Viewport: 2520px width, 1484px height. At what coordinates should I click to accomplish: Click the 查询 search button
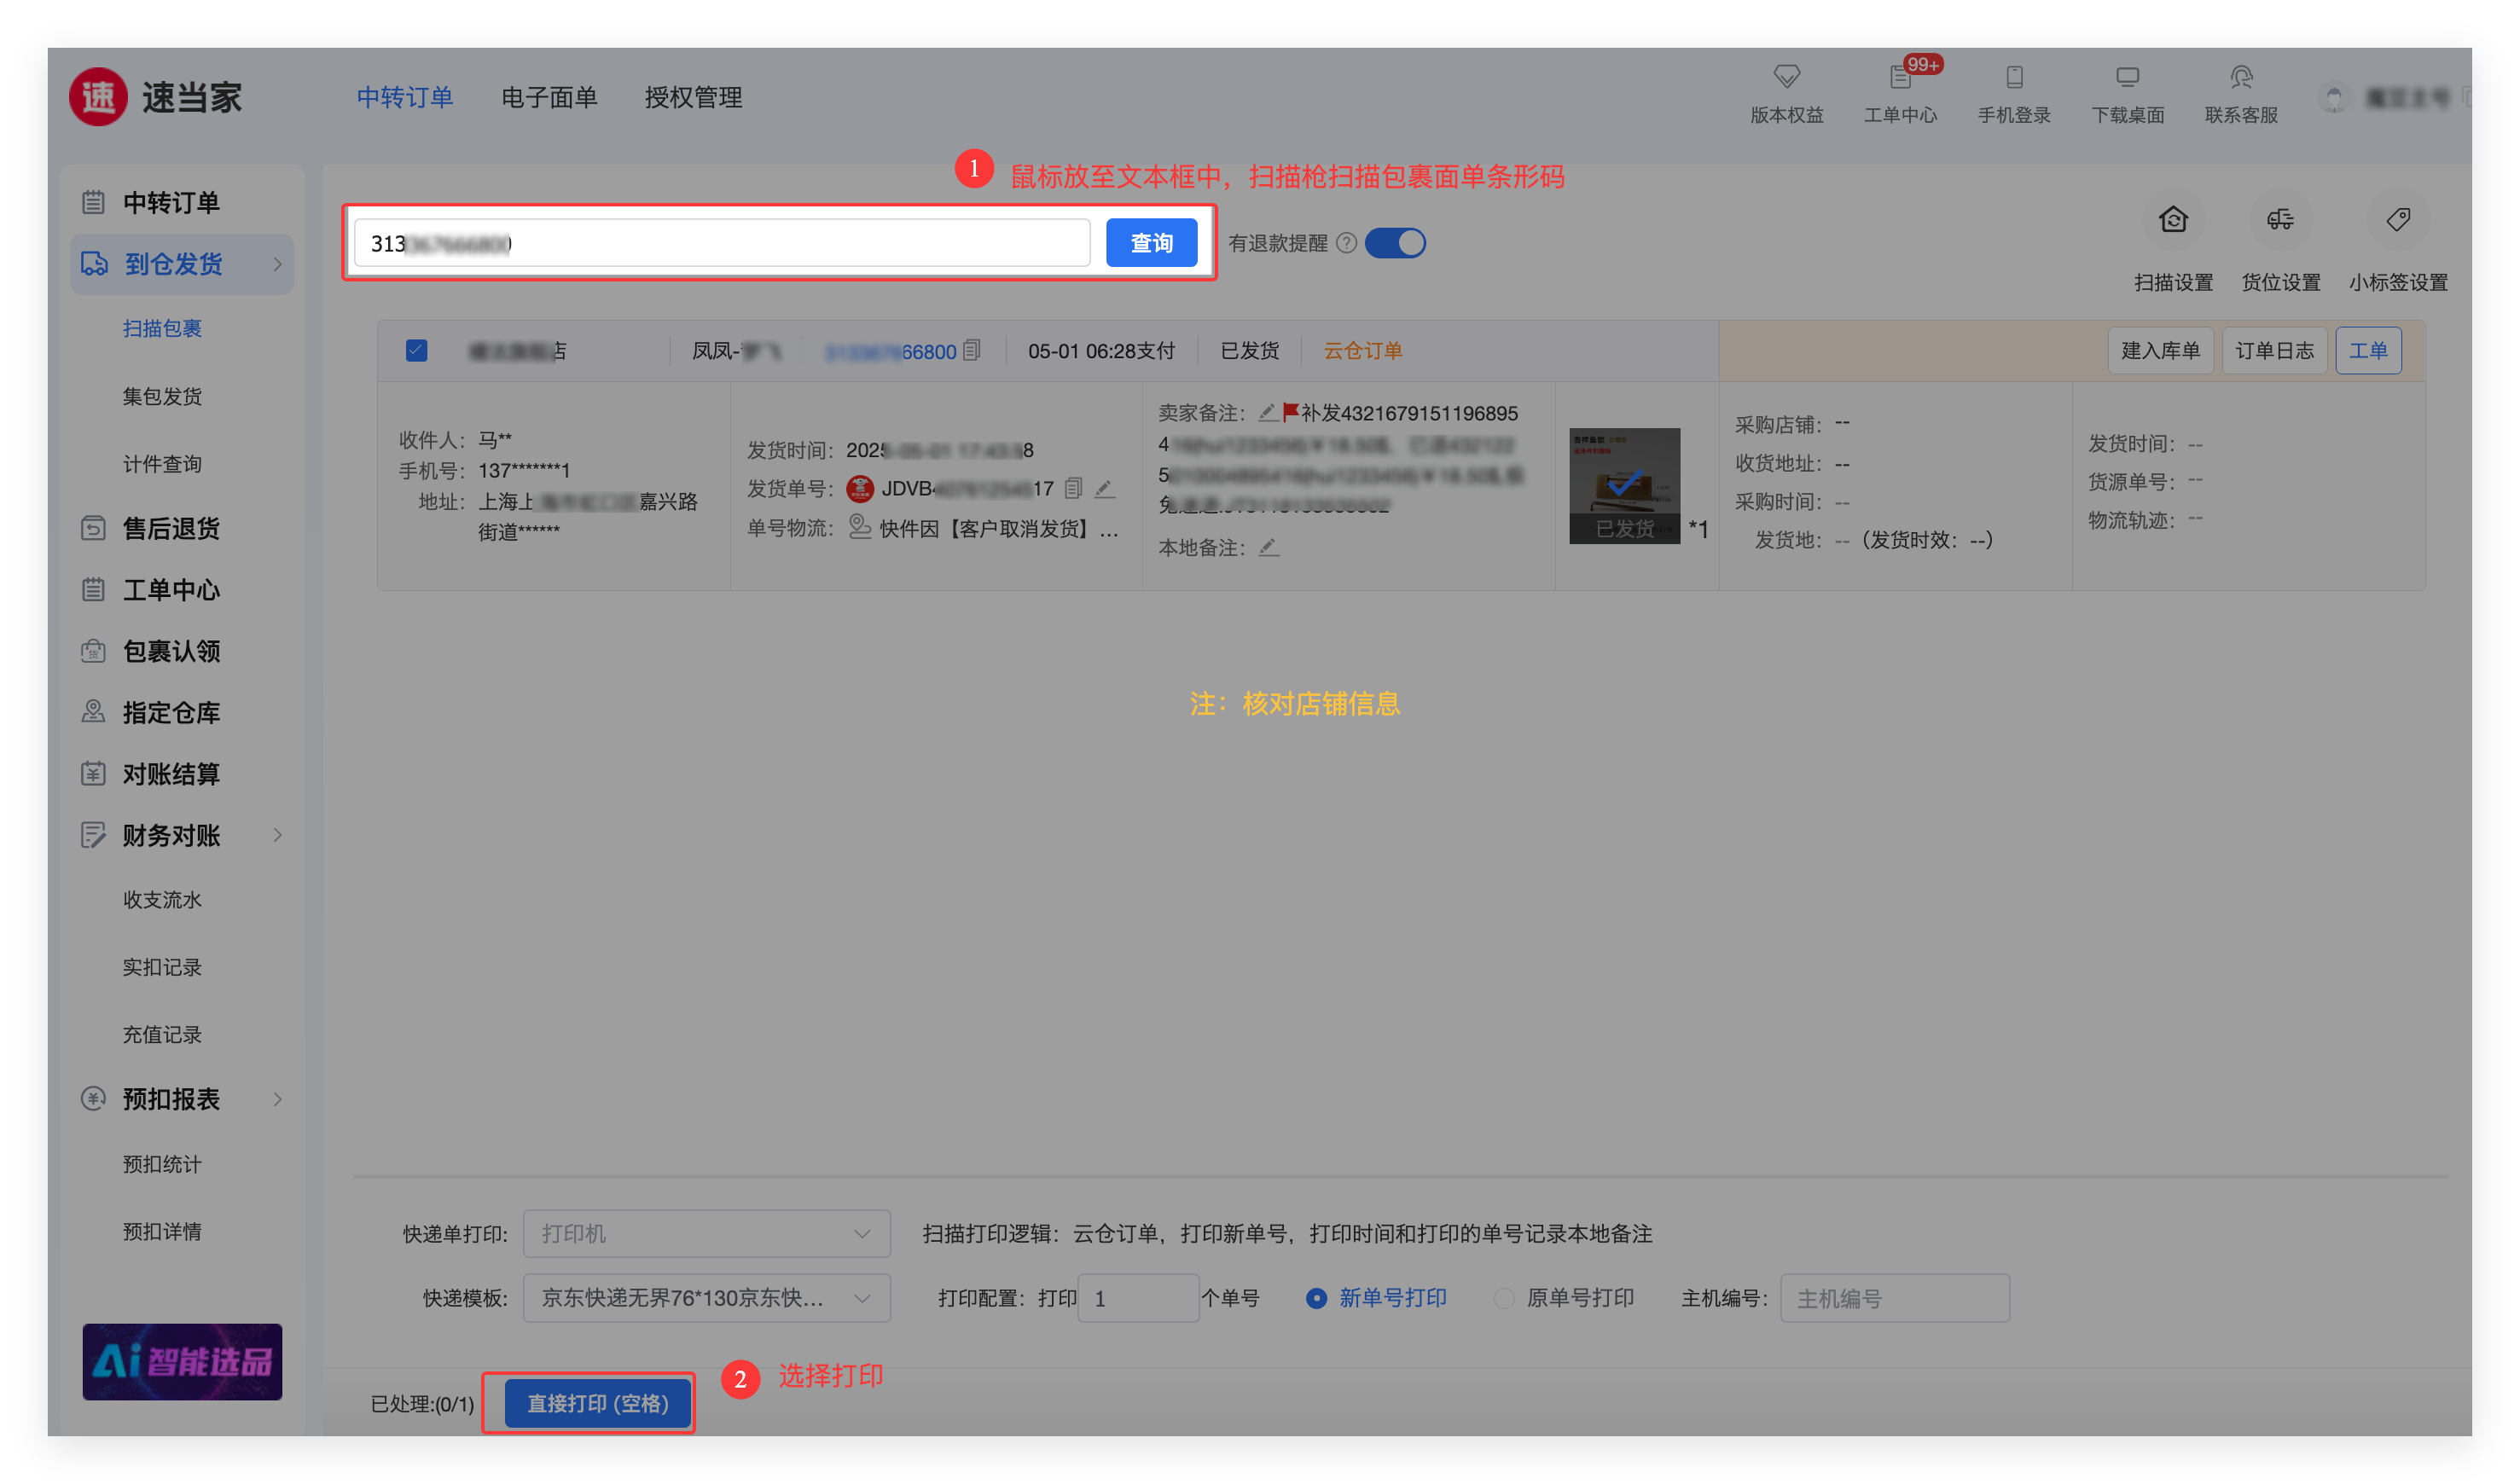pyautogui.click(x=1151, y=243)
